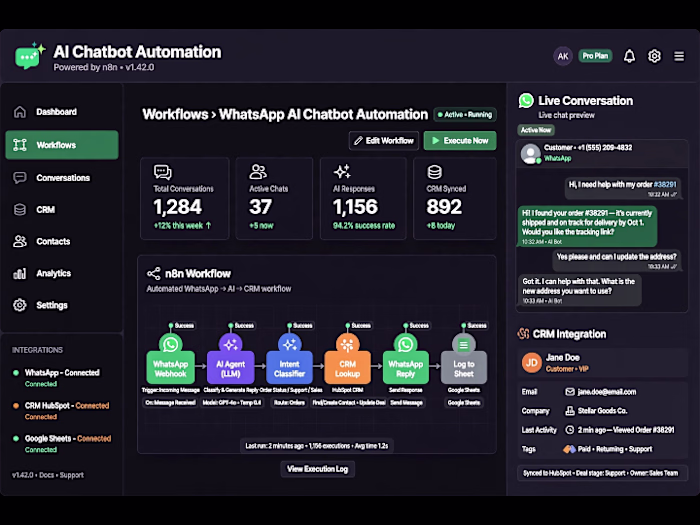Screen dimensions: 700x525
Task: Go to Dashboard in sidebar
Action: coord(62,112)
